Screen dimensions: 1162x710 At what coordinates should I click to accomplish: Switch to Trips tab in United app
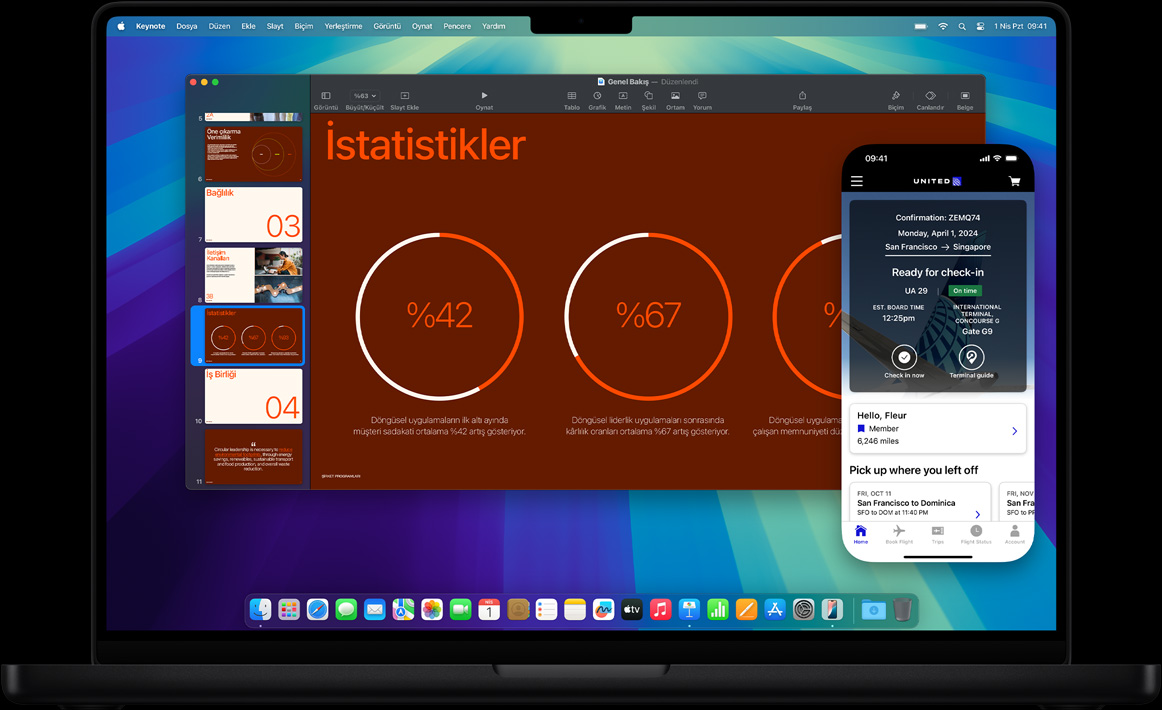click(937, 534)
